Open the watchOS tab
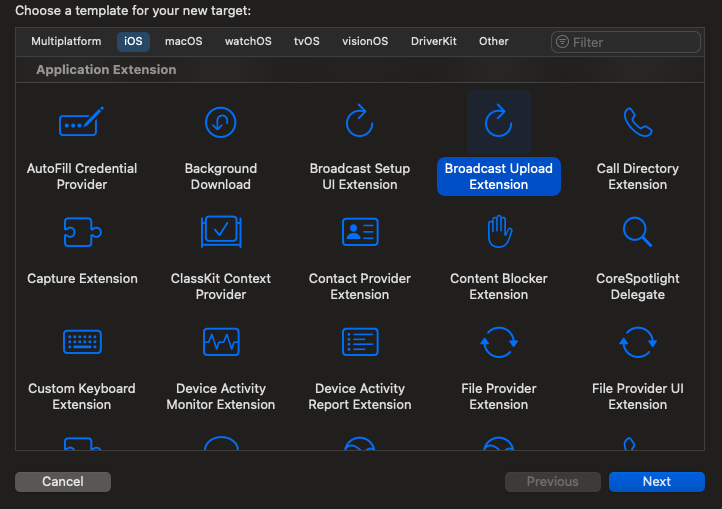This screenshot has width=722, height=509. click(x=248, y=41)
